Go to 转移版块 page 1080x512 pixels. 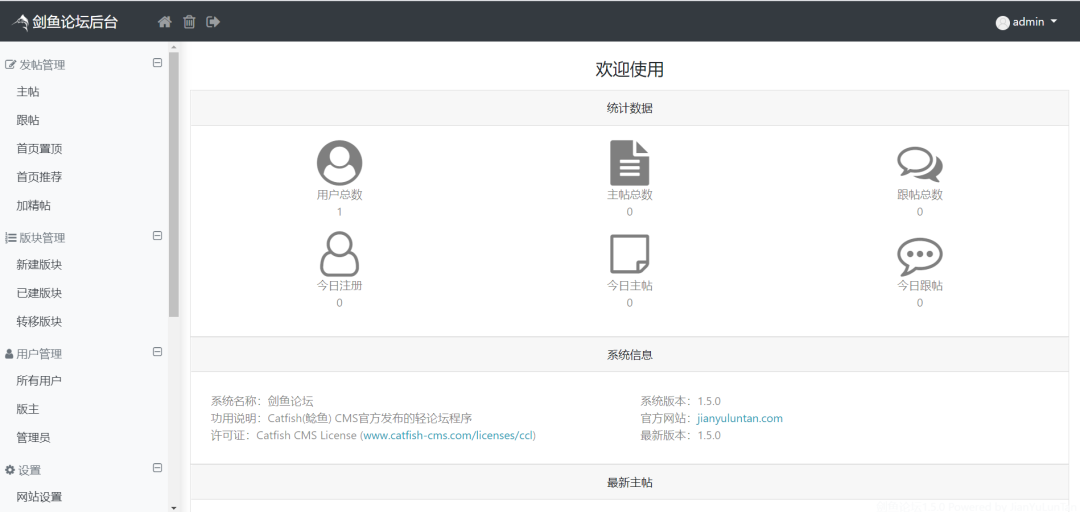tap(39, 322)
